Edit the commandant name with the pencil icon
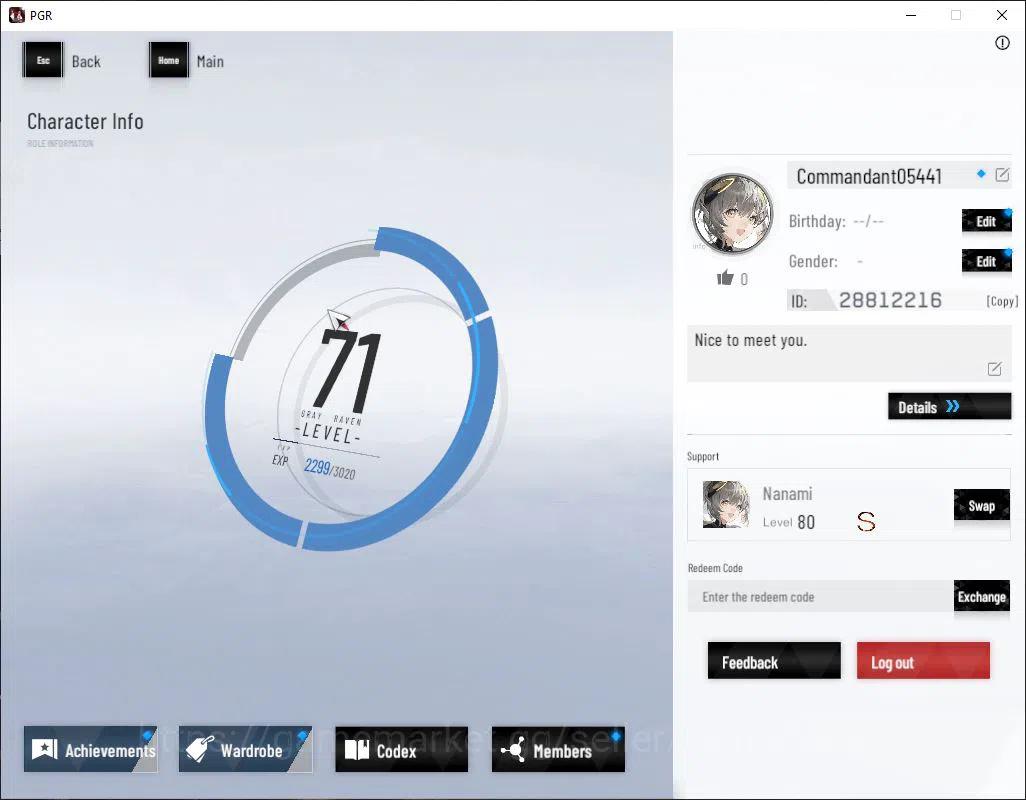 (1002, 175)
